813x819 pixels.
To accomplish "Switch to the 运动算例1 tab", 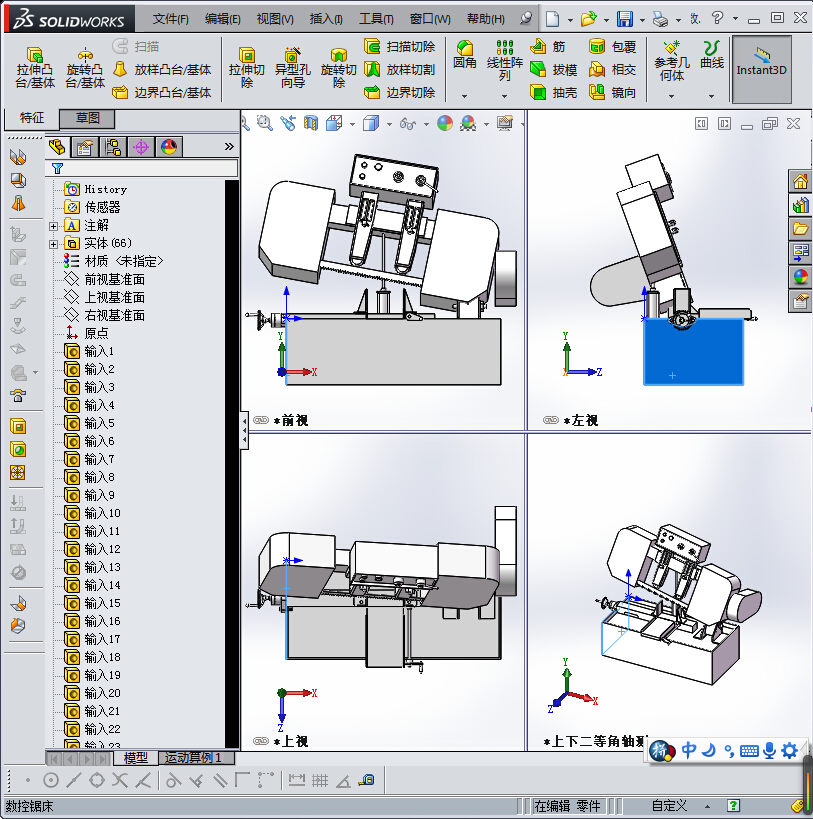I will click(193, 757).
